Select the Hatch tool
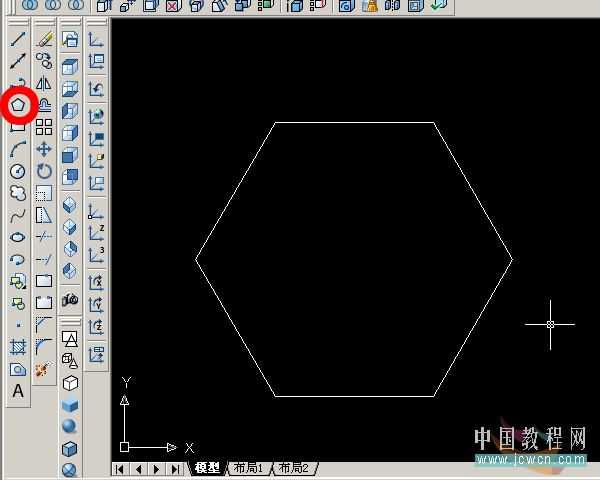 [18, 347]
